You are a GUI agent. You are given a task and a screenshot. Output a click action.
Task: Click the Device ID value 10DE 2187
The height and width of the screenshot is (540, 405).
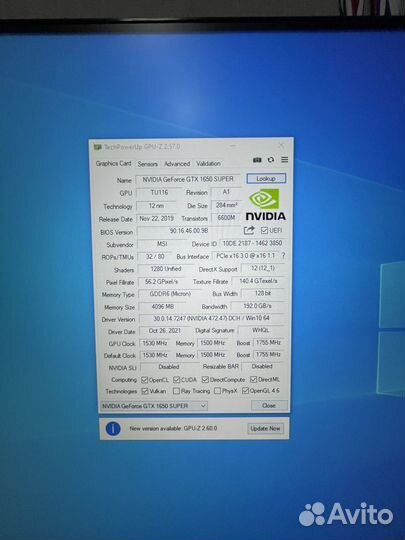point(252,243)
